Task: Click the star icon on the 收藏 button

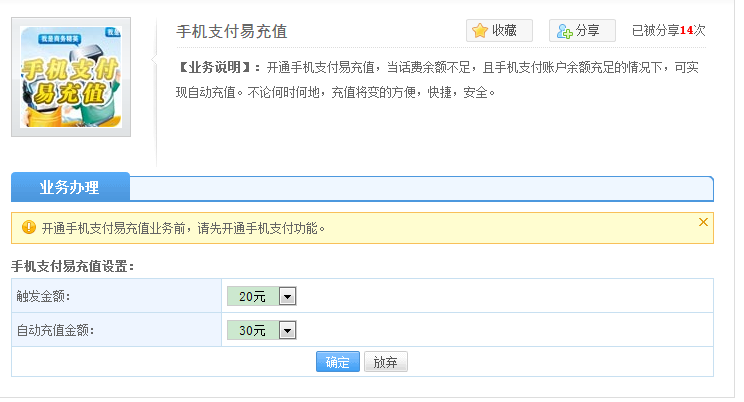Action: click(x=480, y=31)
